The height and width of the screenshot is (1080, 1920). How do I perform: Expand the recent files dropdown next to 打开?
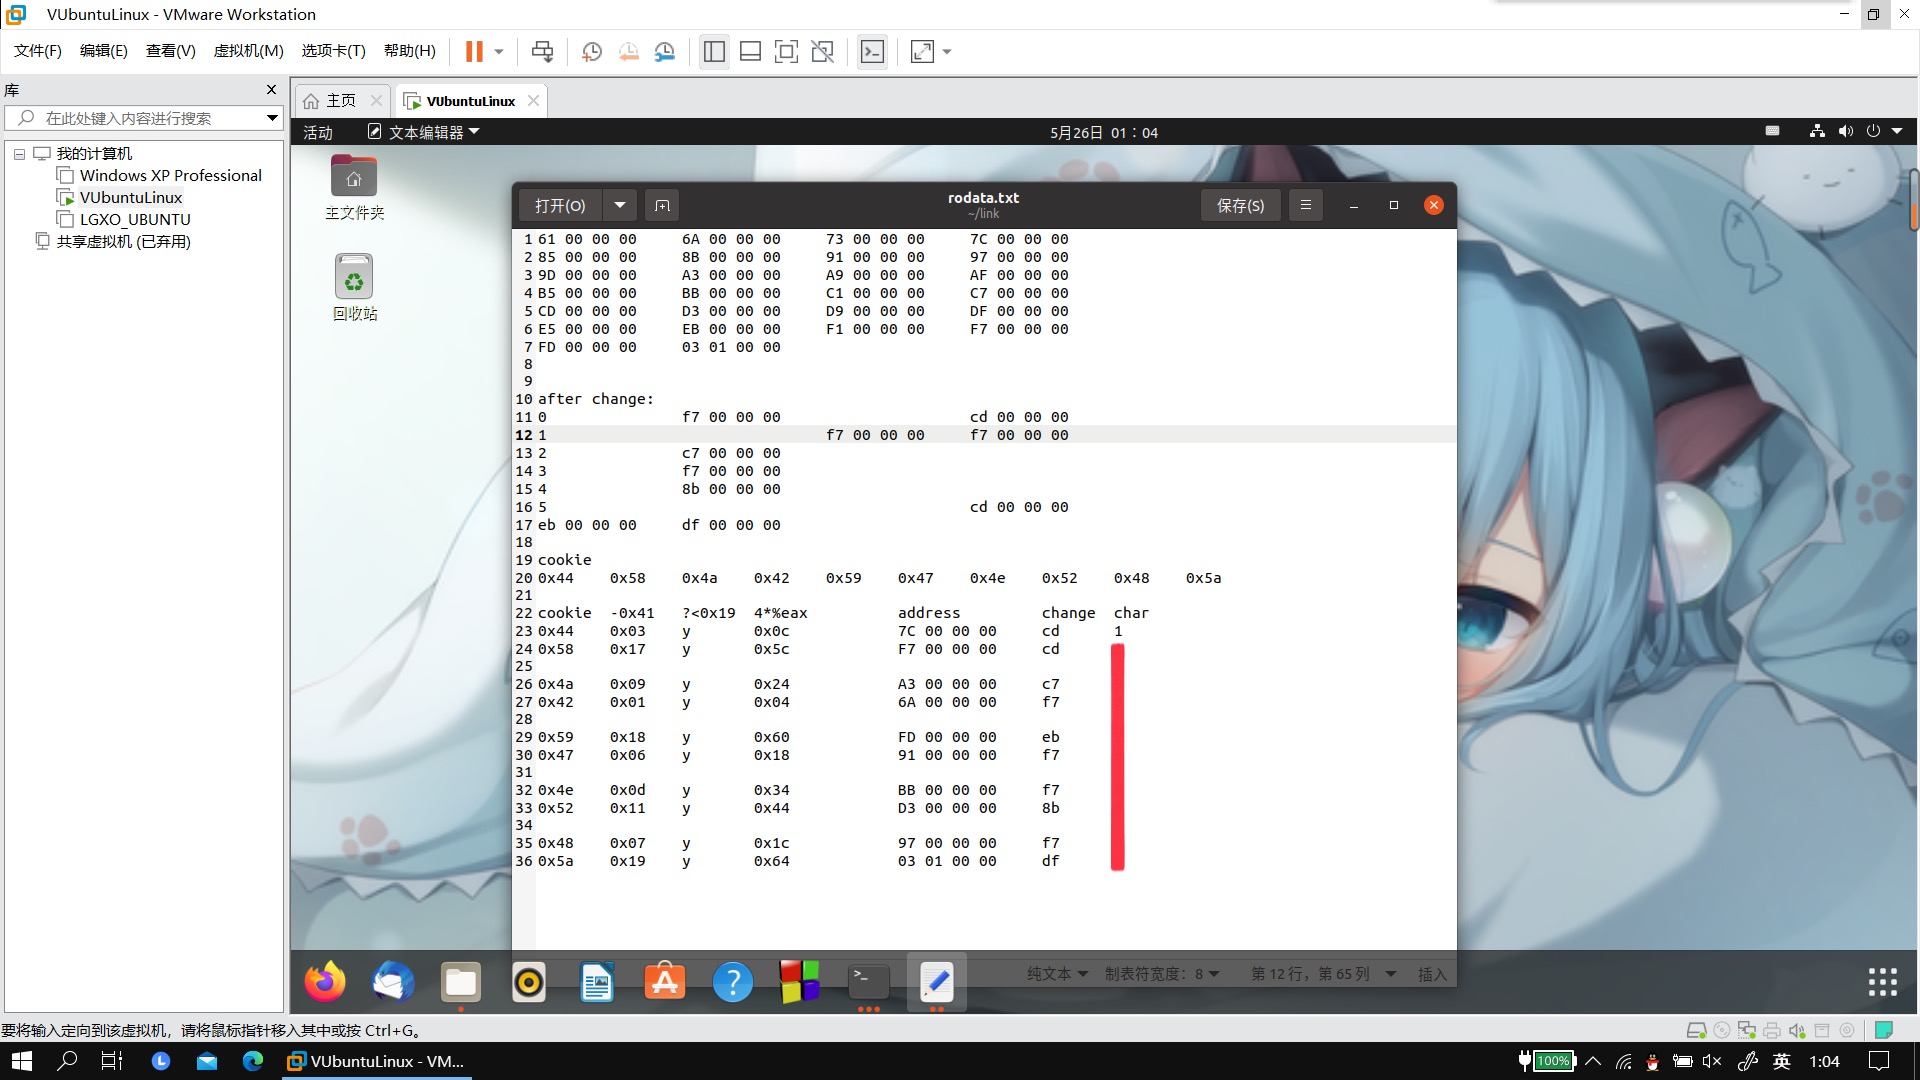click(620, 205)
